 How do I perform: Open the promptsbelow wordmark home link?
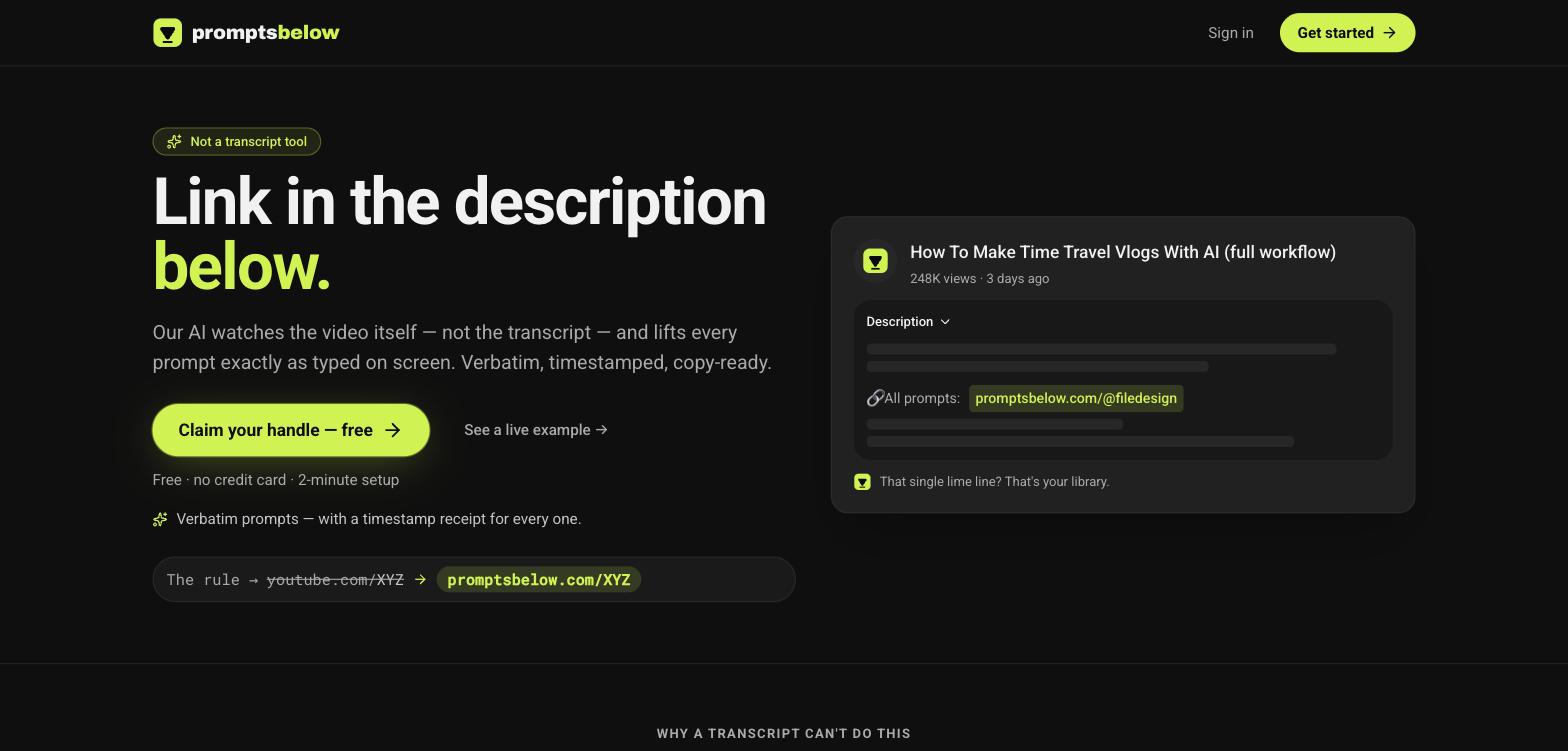[265, 33]
